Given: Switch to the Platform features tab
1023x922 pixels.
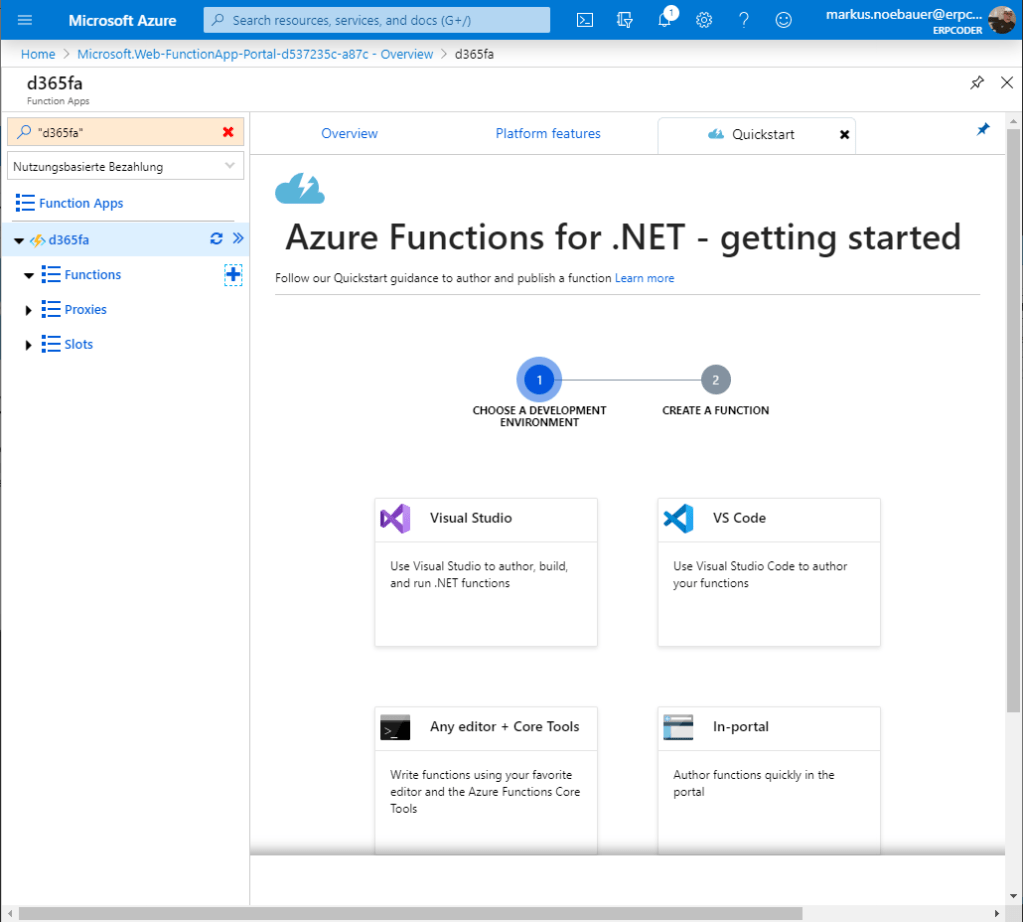Looking at the screenshot, I should coord(547,133).
